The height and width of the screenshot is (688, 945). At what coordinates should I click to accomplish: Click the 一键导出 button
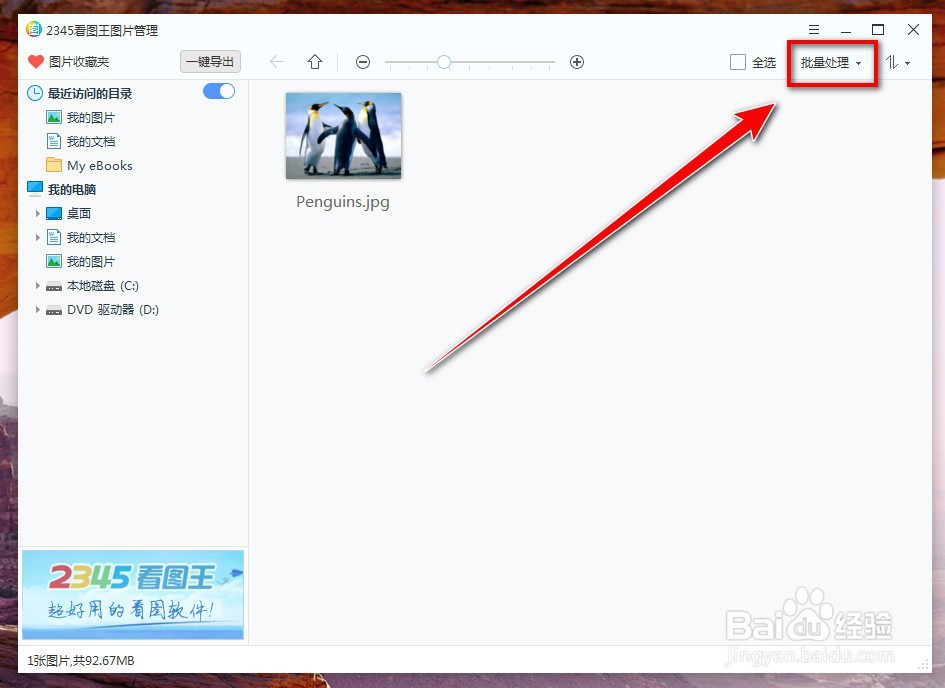pyautogui.click(x=210, y=61)
